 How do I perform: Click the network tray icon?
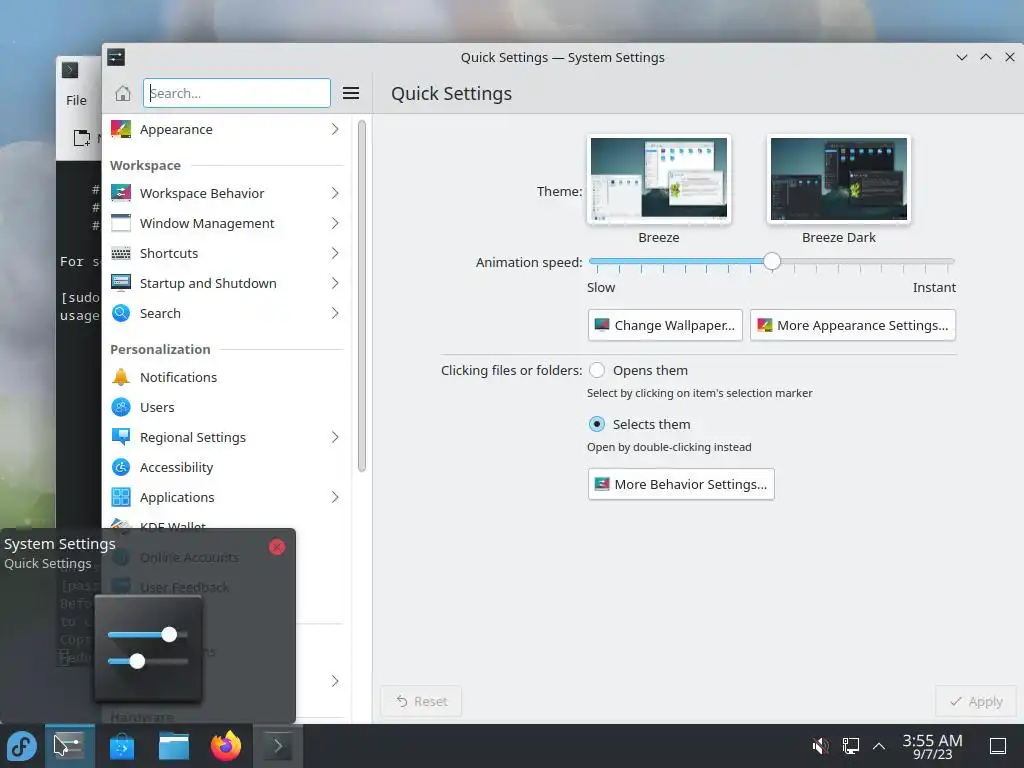(850, 746)
